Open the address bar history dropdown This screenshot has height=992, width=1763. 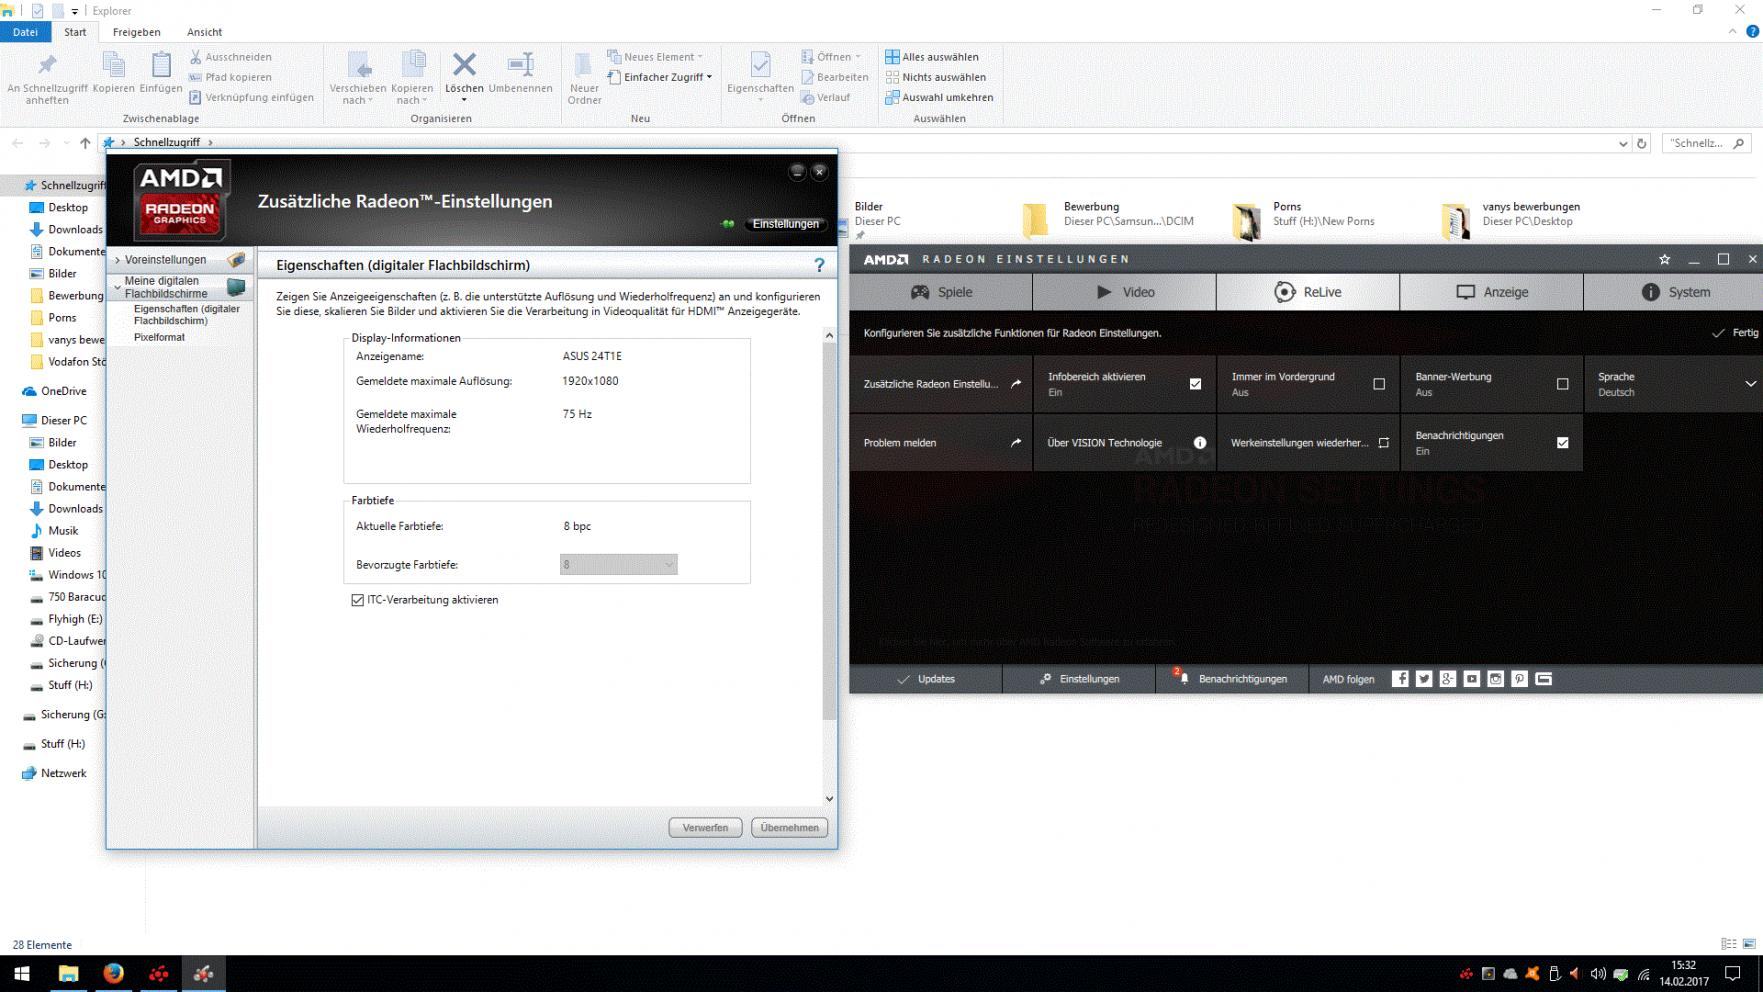point(1622,143)
